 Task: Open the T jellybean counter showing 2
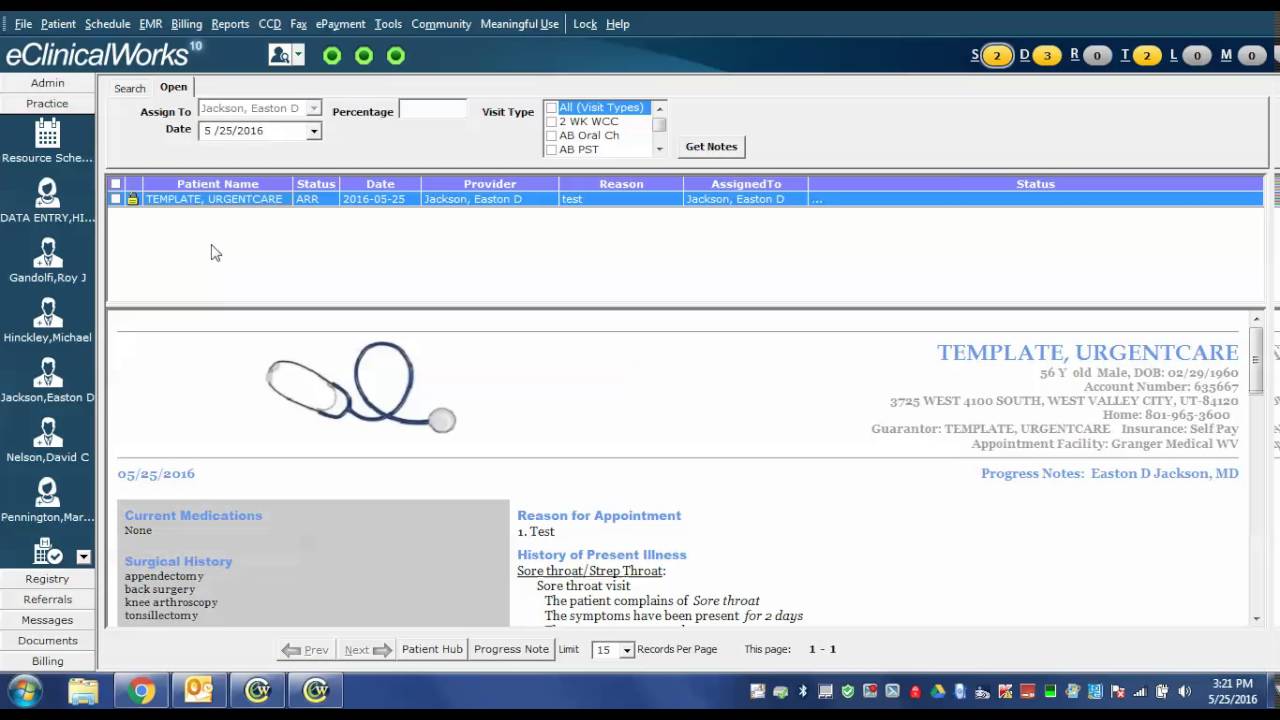(1147, 56)
